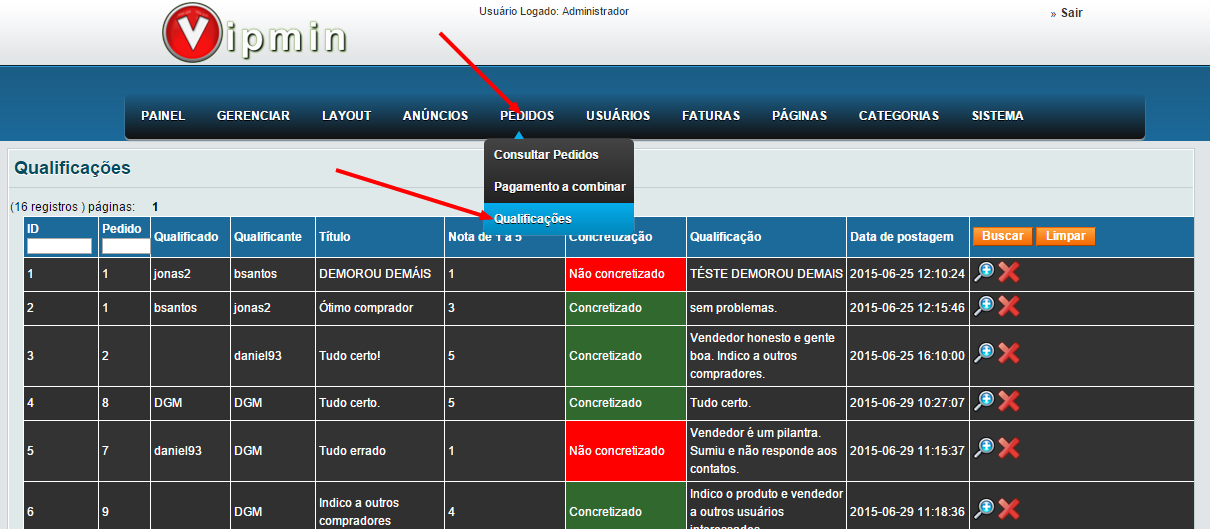
Task: Click the Qualificado column header
Action: pos(186,237)
